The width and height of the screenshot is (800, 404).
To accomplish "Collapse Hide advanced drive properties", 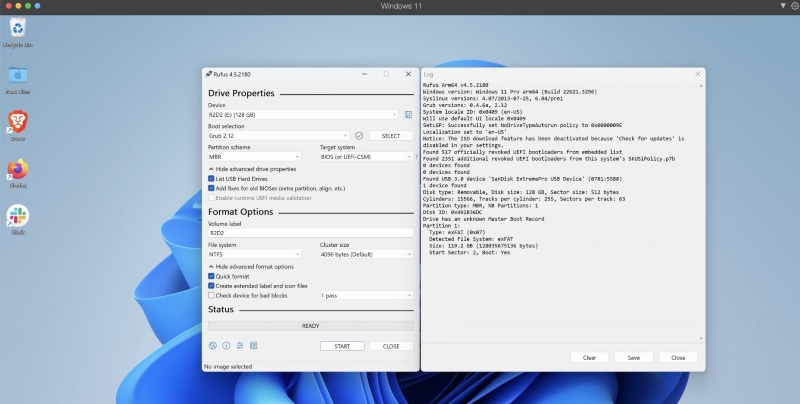I will tap(253, 169).
